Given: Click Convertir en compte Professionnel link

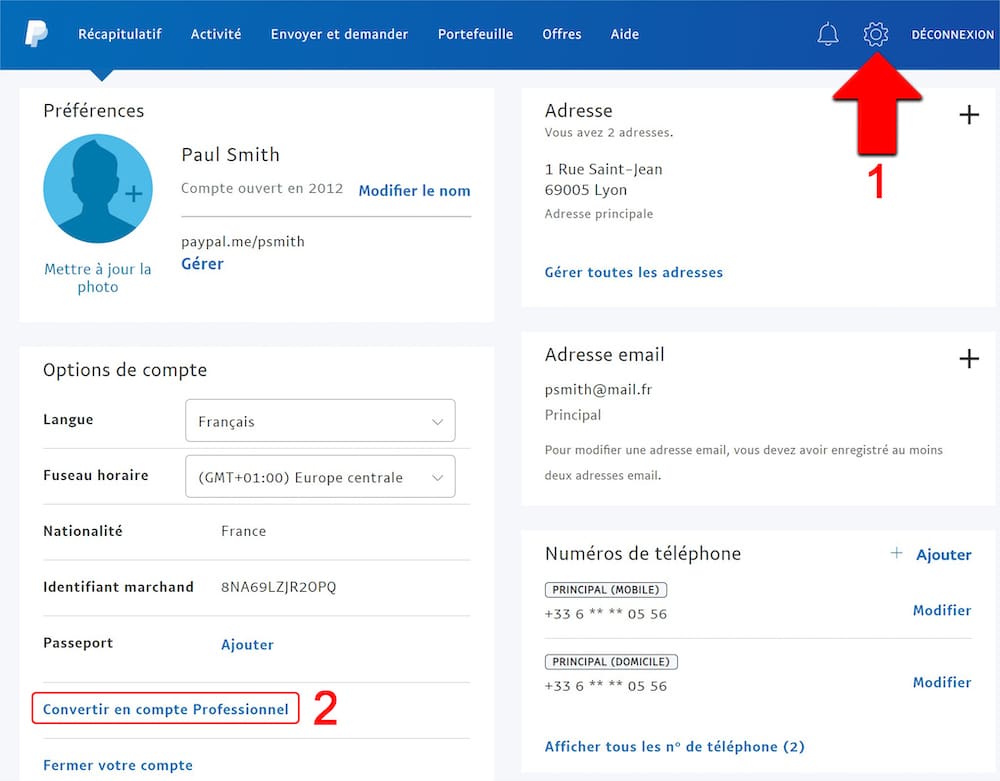Looking at the screenshot, I should tap(166, 710).
